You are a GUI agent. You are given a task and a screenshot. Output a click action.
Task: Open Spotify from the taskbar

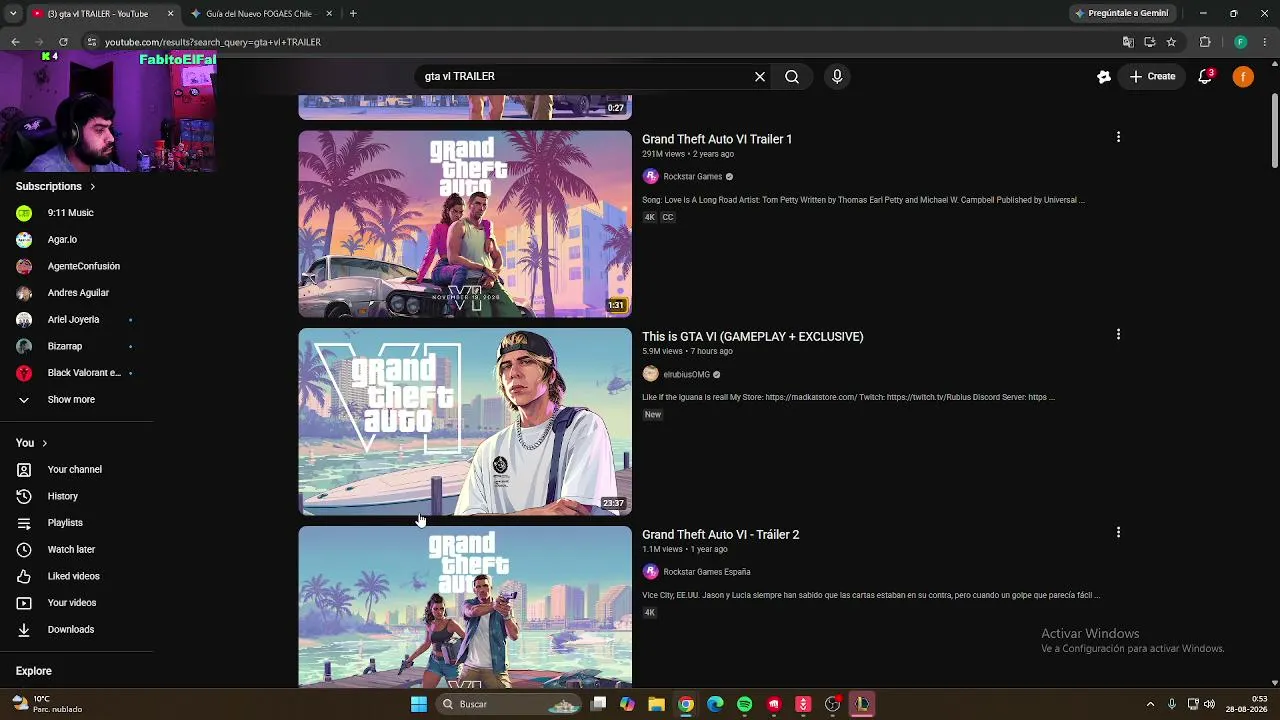coord(744,704)
